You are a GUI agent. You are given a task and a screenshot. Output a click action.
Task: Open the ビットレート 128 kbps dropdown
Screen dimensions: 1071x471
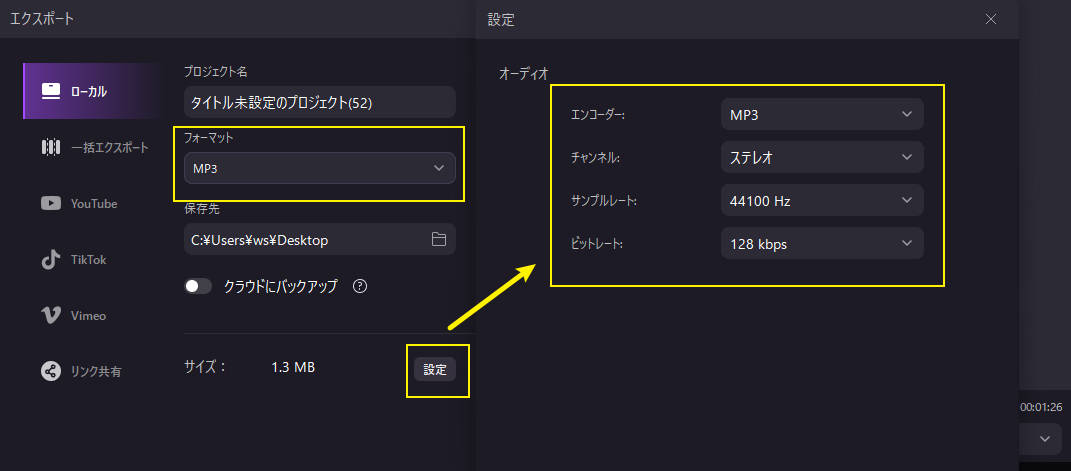coord(822,244)
